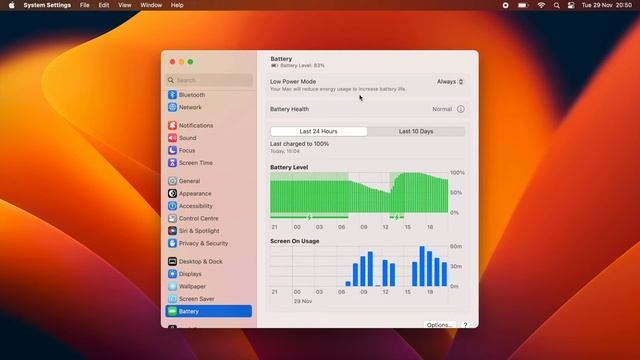Click 'Battery Level: 83%' header text

pyautogui.click(x=302, y=65)
